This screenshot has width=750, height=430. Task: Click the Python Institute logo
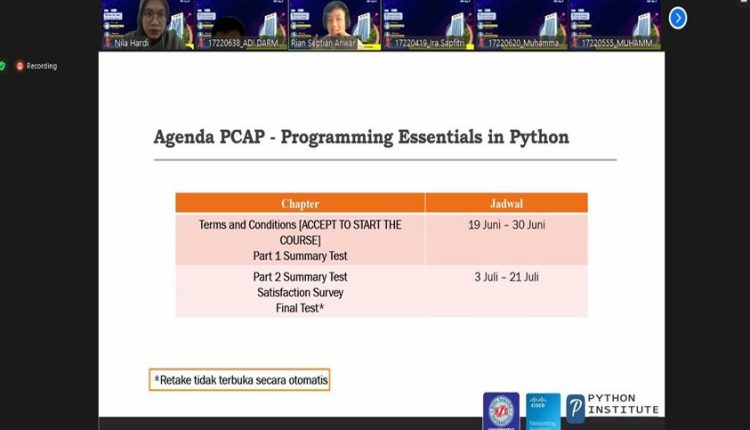(x=613, y=407)
